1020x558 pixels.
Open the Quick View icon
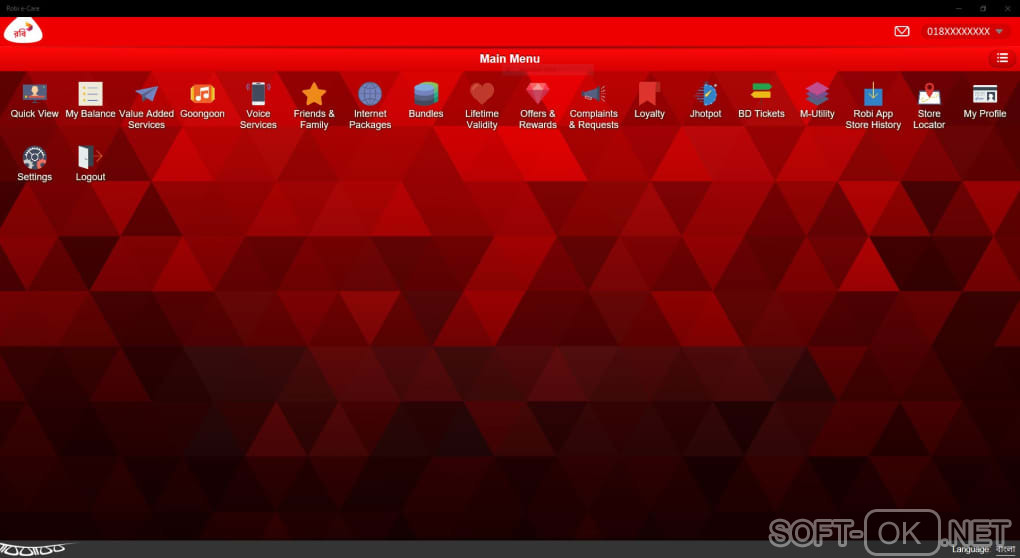tap(34, 94)
